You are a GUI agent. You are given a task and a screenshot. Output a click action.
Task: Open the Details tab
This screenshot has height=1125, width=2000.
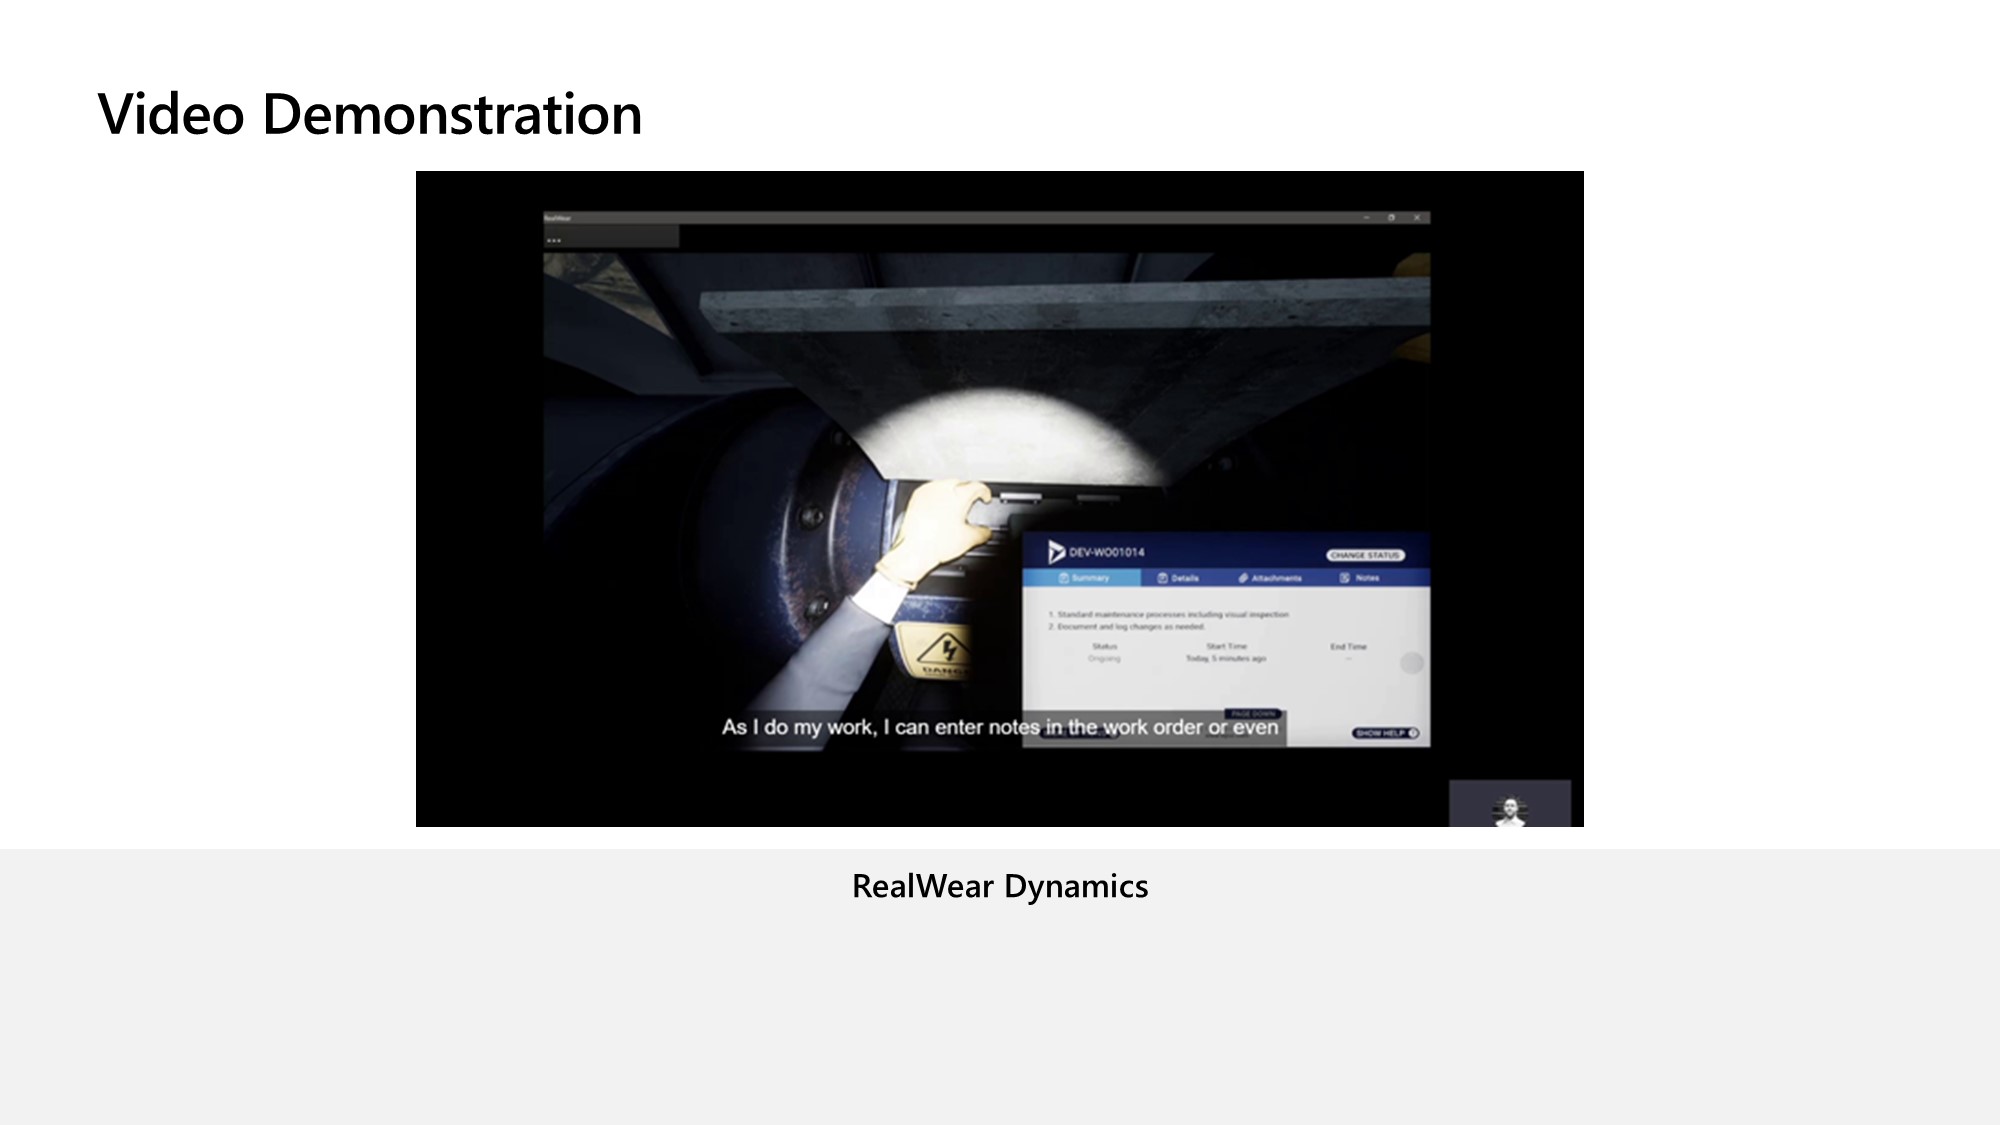click(1179, 578)
